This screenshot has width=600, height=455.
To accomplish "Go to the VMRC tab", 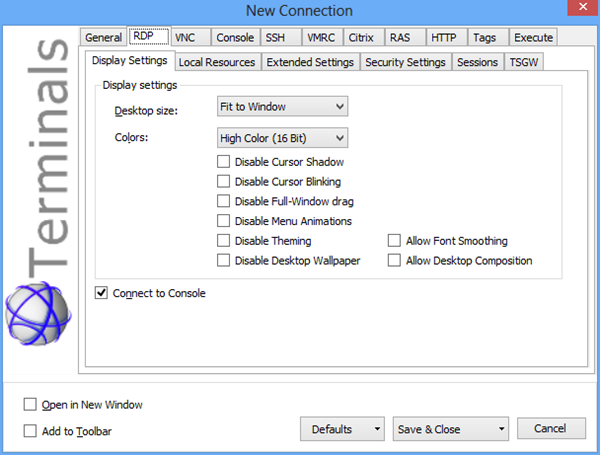I will click(322, 38).
